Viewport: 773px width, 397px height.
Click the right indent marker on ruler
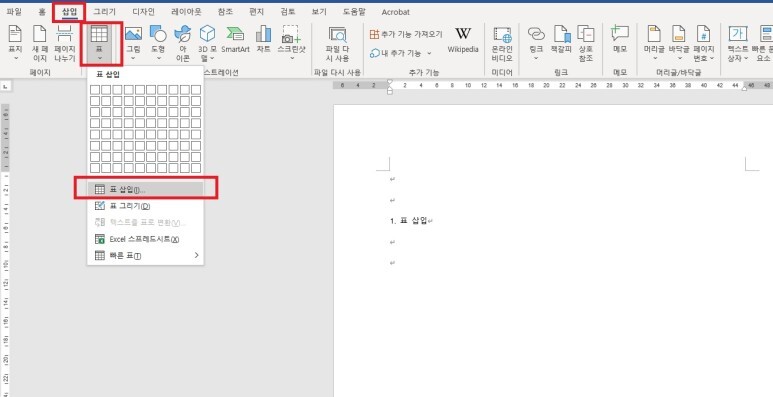click(744, 87)
